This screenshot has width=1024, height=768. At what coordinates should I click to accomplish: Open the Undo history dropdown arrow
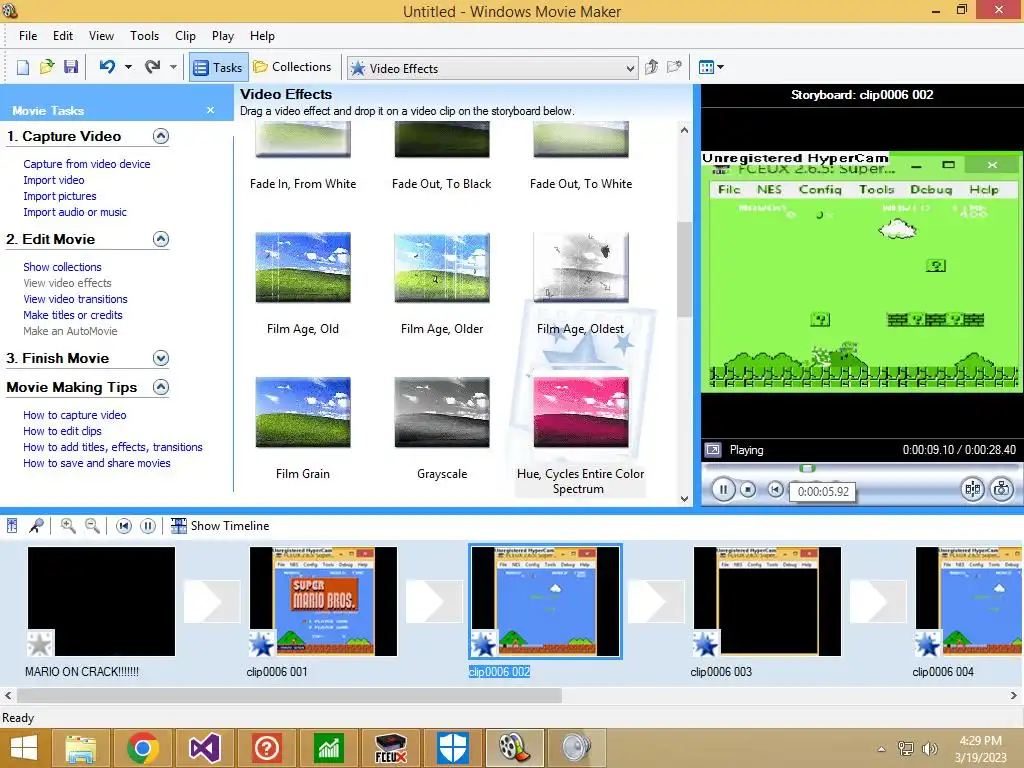coord(128,67)
